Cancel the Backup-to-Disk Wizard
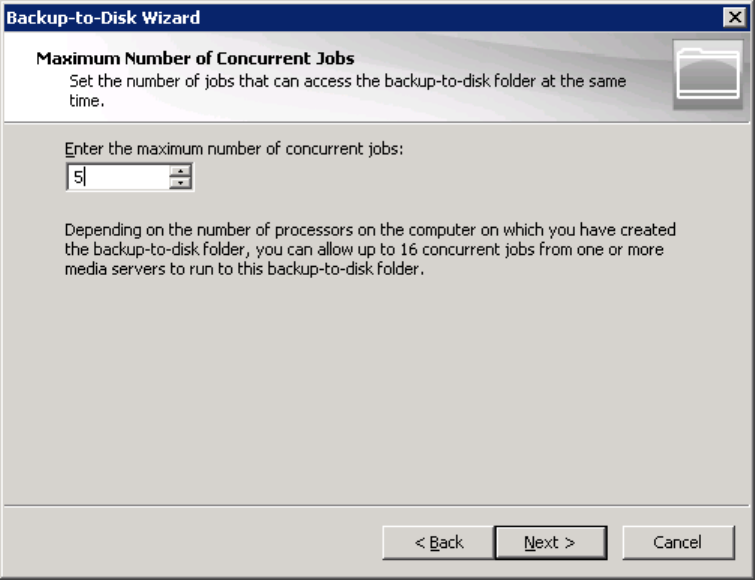 point(678,543)
